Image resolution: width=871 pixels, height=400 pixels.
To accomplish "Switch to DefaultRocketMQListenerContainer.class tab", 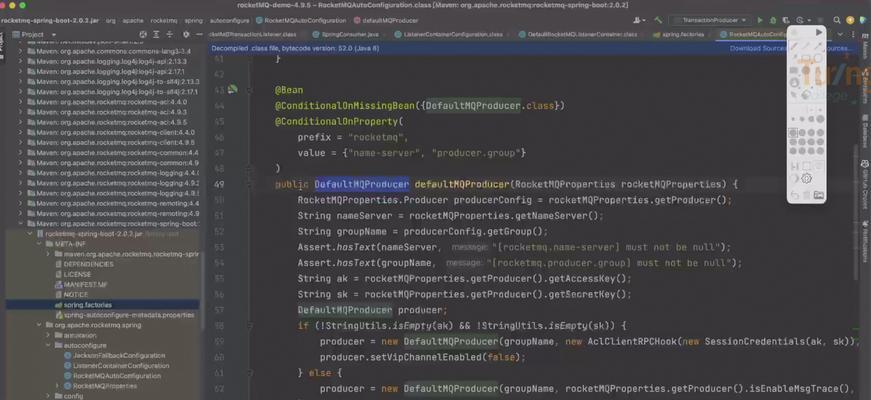I will 578,34.
